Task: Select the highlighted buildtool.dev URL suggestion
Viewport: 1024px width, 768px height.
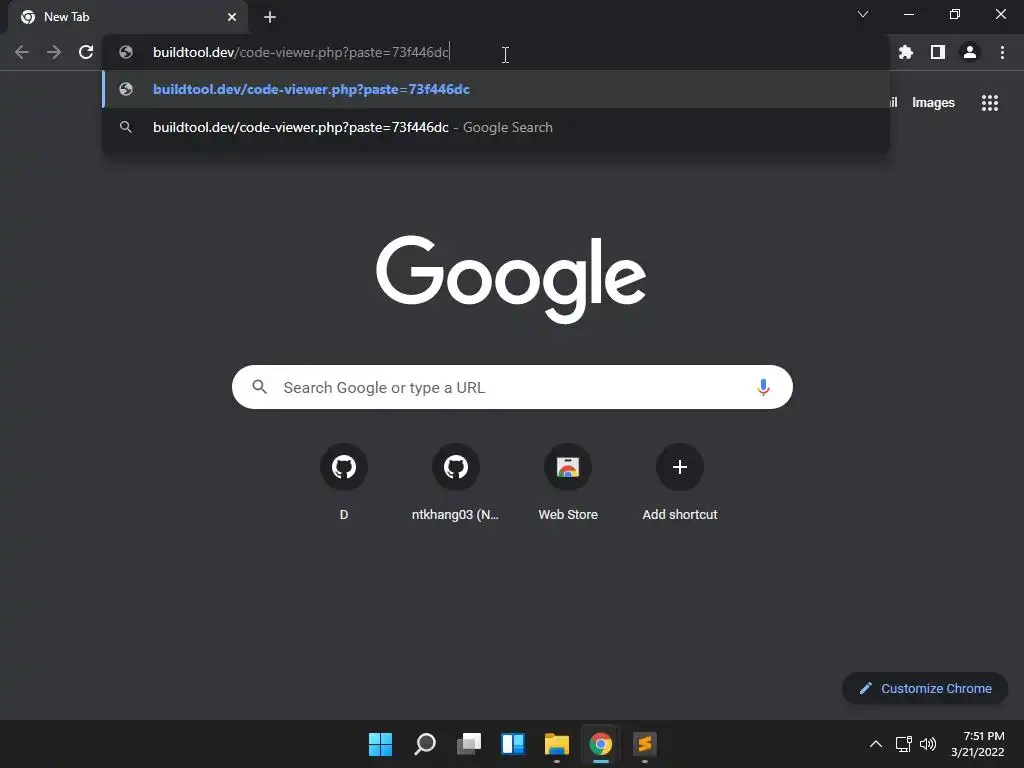Action: (x=496, y=89)
